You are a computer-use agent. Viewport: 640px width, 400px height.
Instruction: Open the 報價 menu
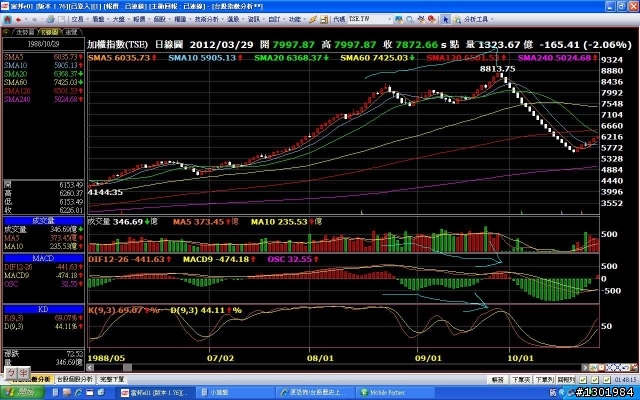139,19
